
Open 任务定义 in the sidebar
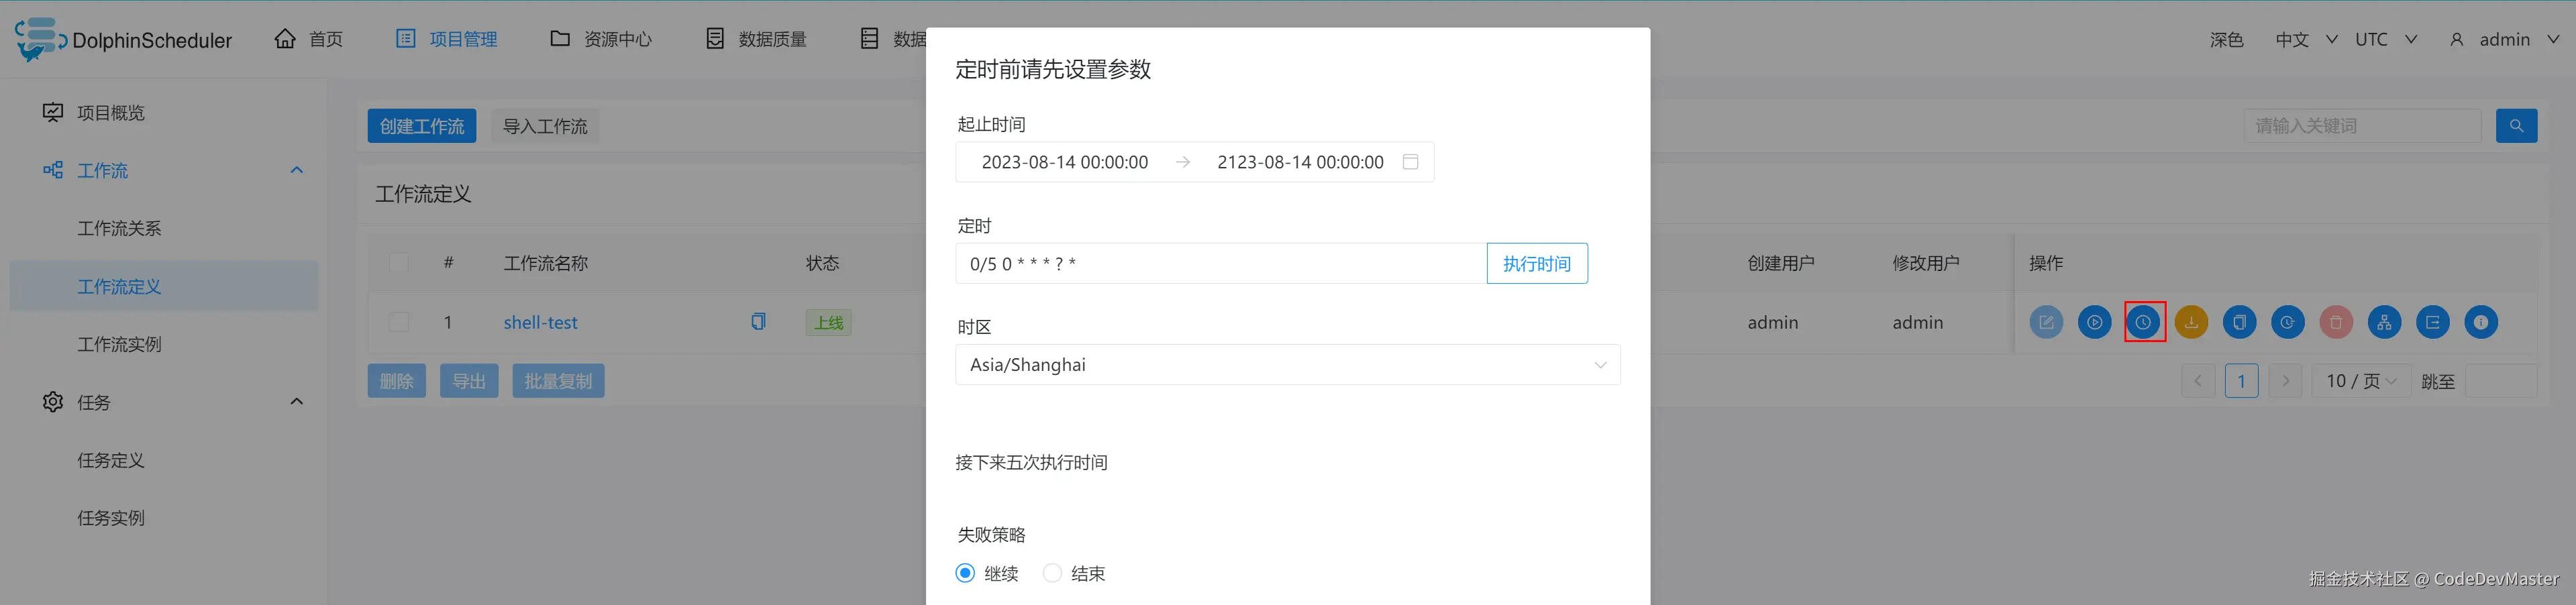(111, 461)
